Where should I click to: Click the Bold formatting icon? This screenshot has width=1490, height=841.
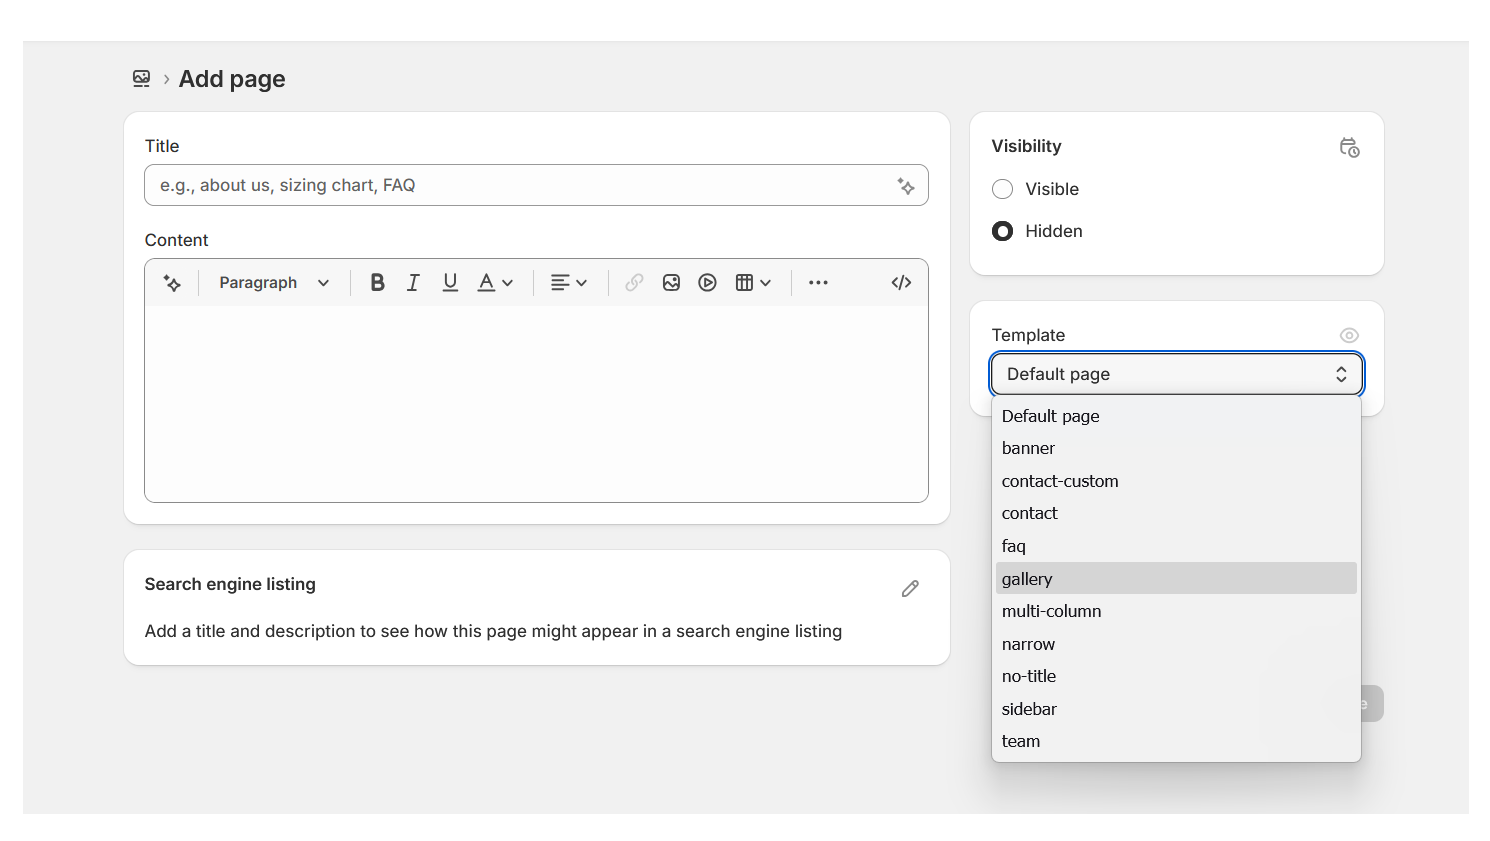point(377,283)
